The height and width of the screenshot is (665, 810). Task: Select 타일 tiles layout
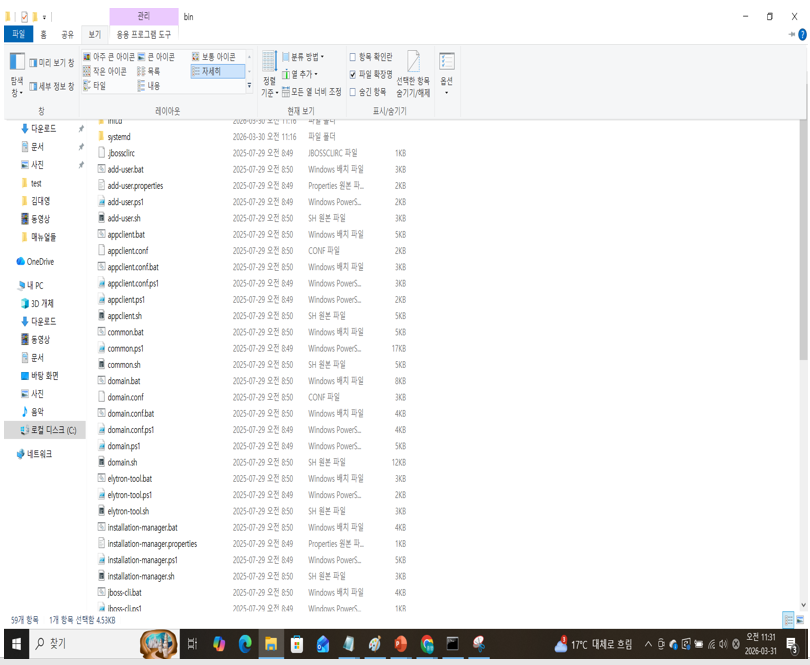tap(95, 85)
